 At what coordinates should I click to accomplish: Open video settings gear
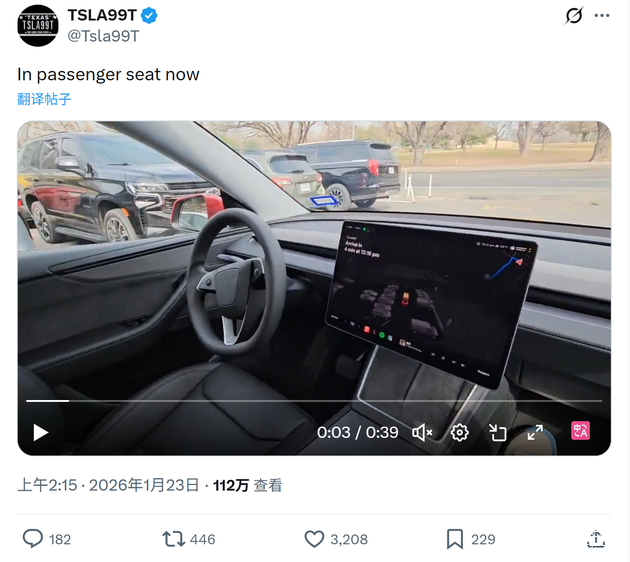tap(460, 433)
